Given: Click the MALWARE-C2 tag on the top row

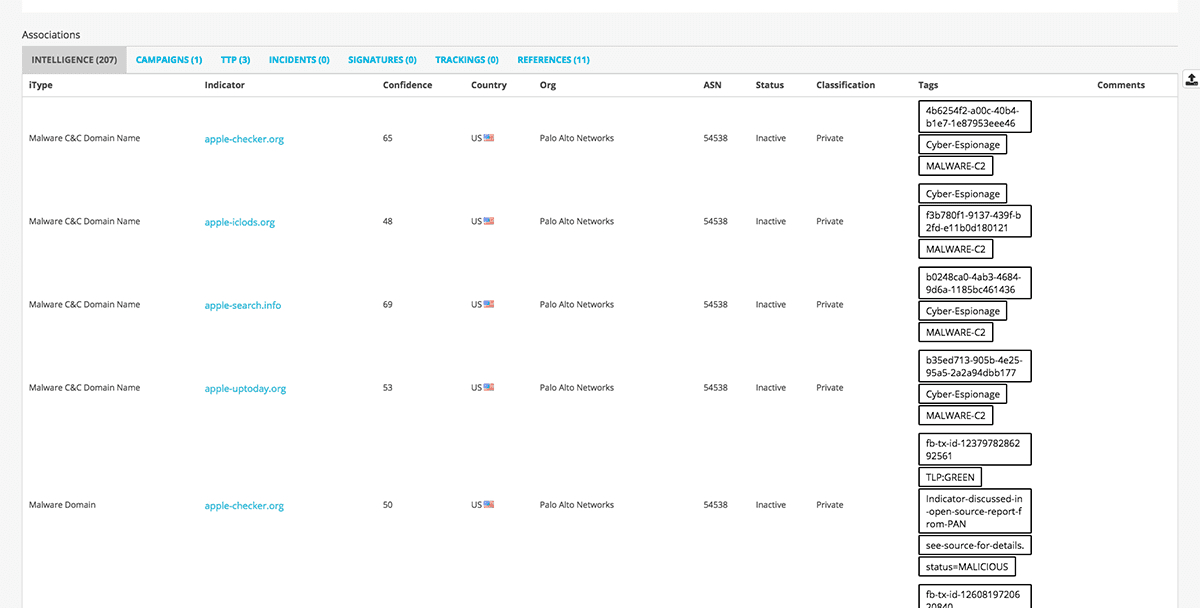Looking at the screenshot, I should (x=955, y=165).
